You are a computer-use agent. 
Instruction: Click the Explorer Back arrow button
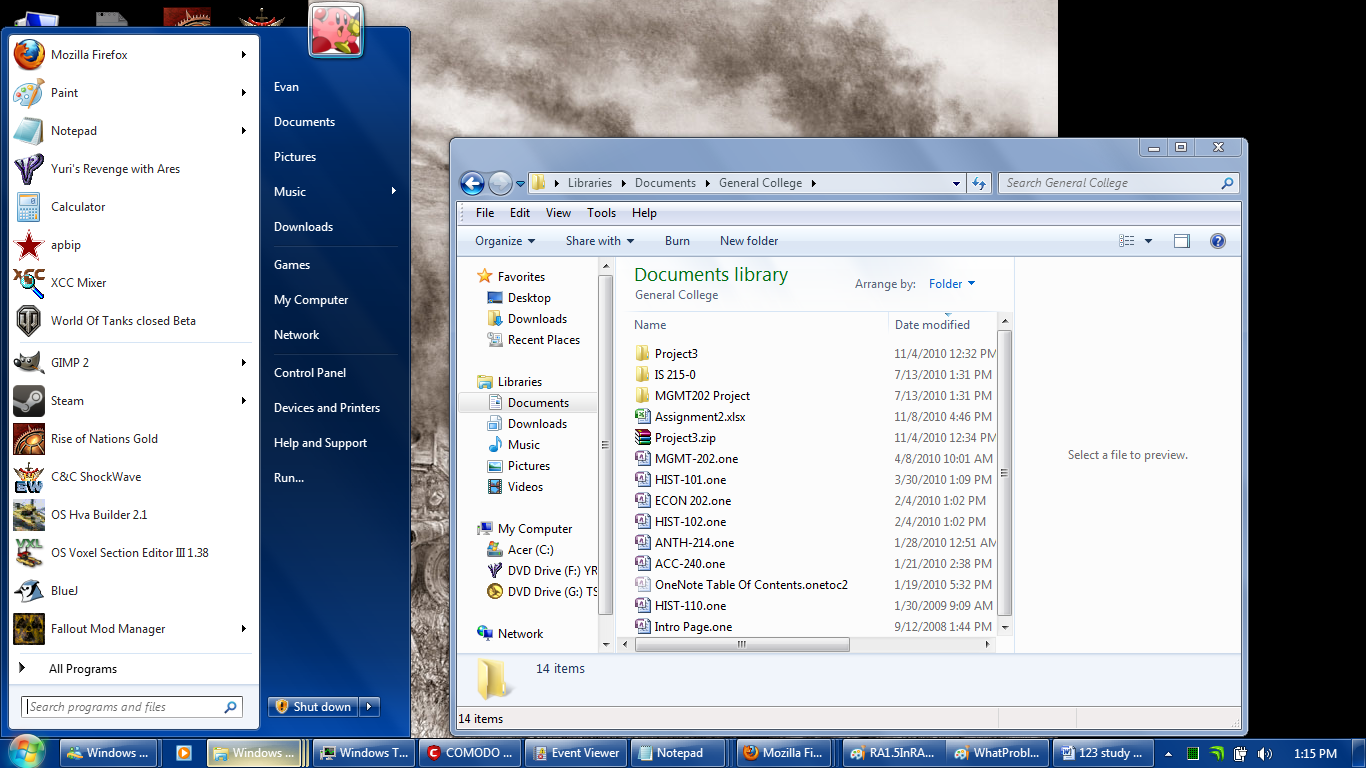tap(472, 183)
